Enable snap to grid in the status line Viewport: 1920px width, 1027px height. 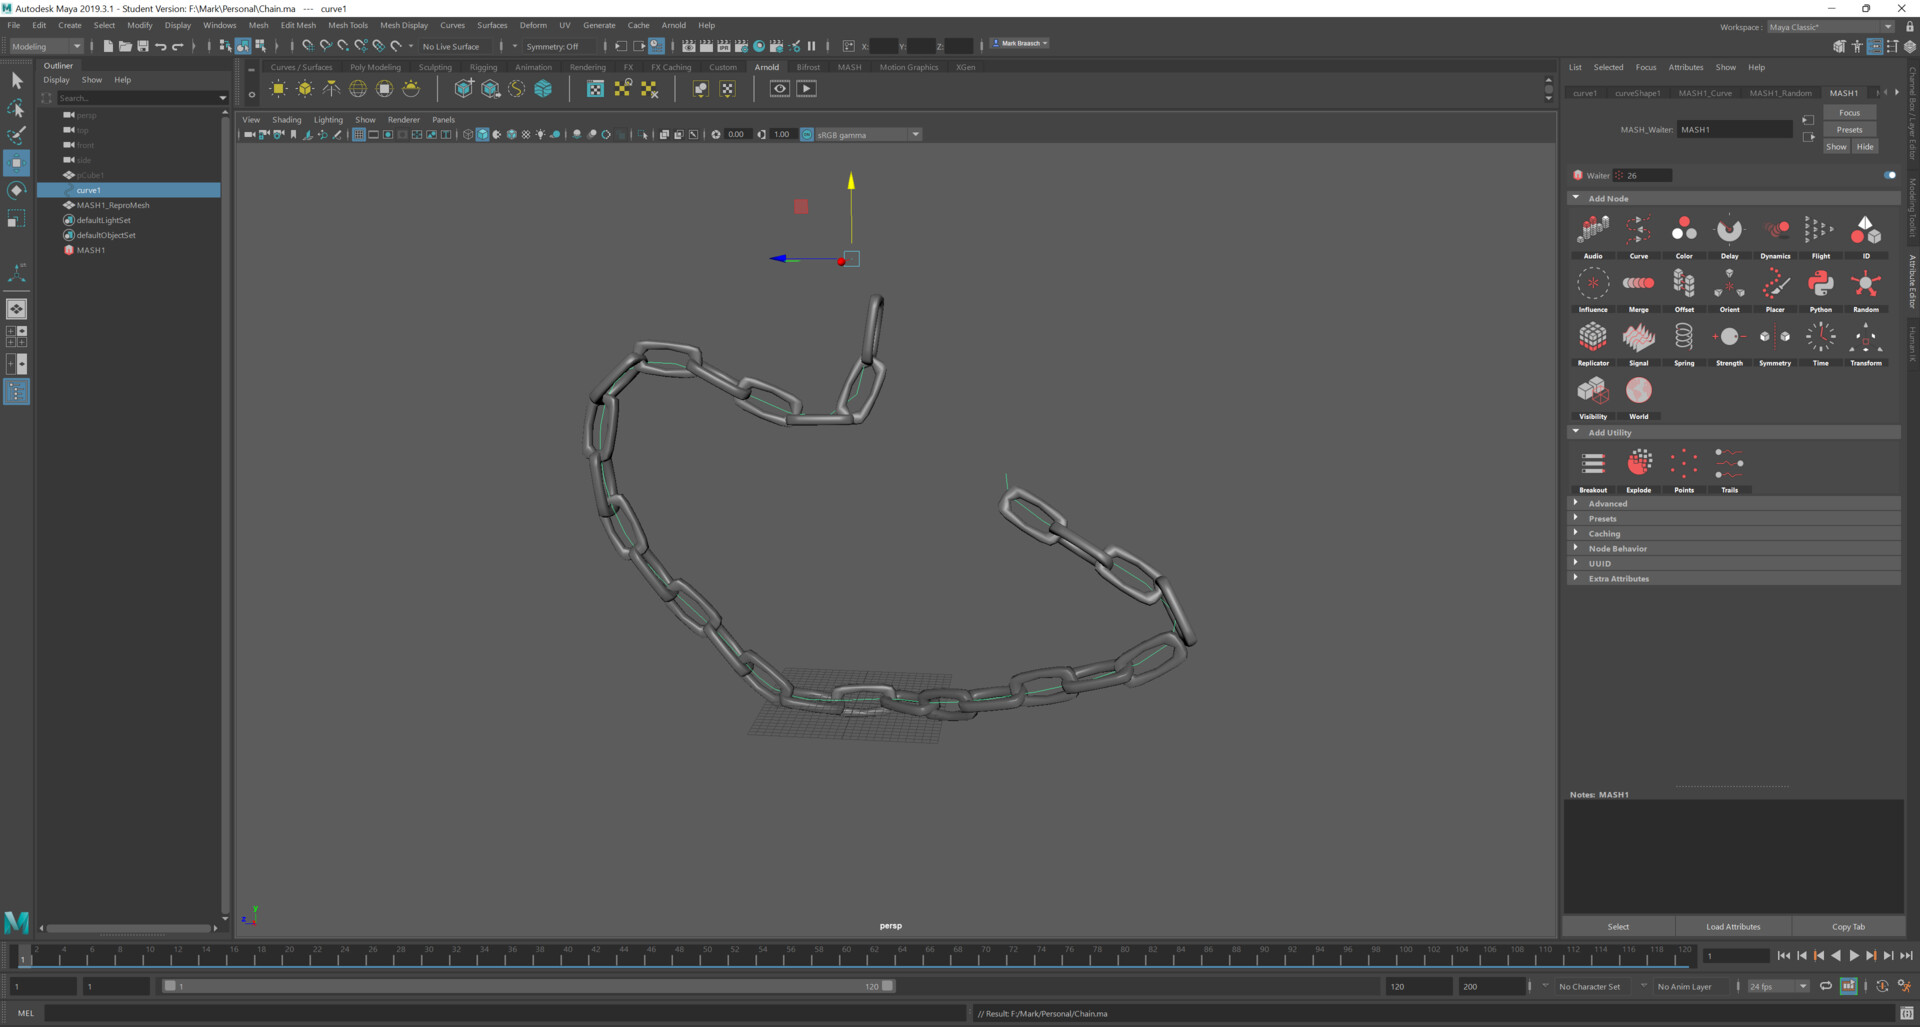point(309,46)
